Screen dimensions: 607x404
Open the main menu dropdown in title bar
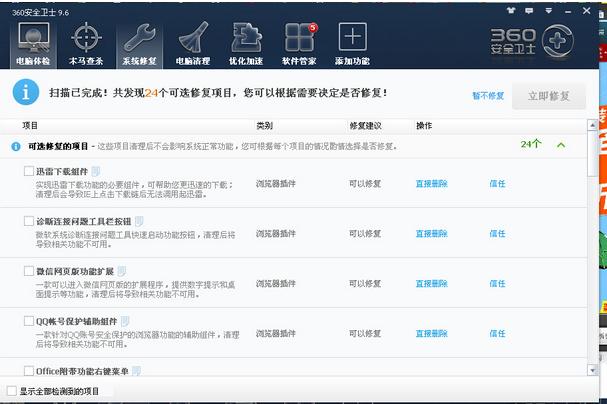[549, 11]
